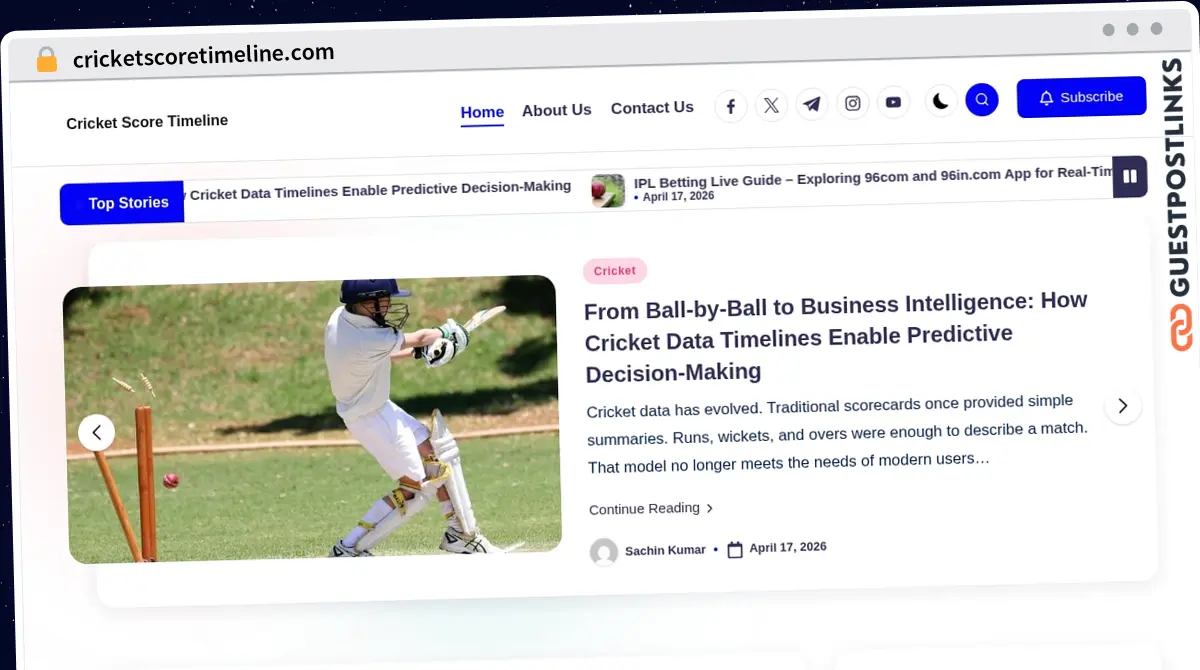Open the Contact Us page

tap(652, 108)
